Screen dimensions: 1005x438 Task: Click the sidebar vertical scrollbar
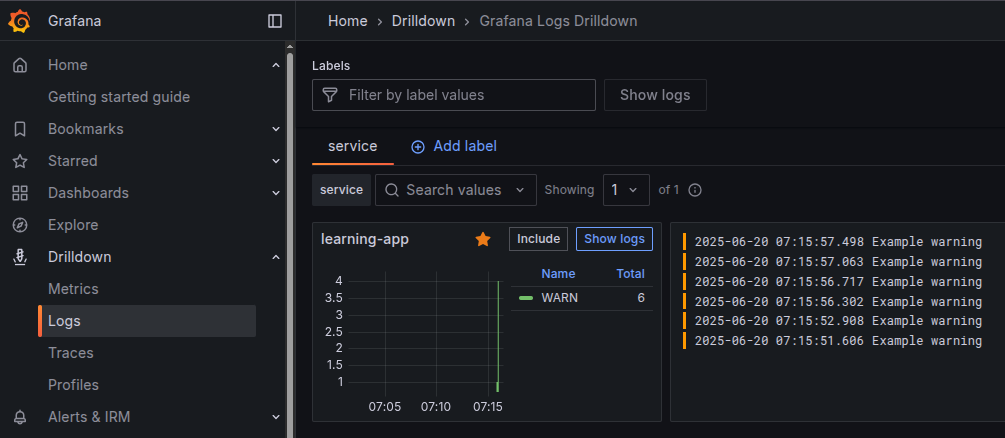pos(290,244)
